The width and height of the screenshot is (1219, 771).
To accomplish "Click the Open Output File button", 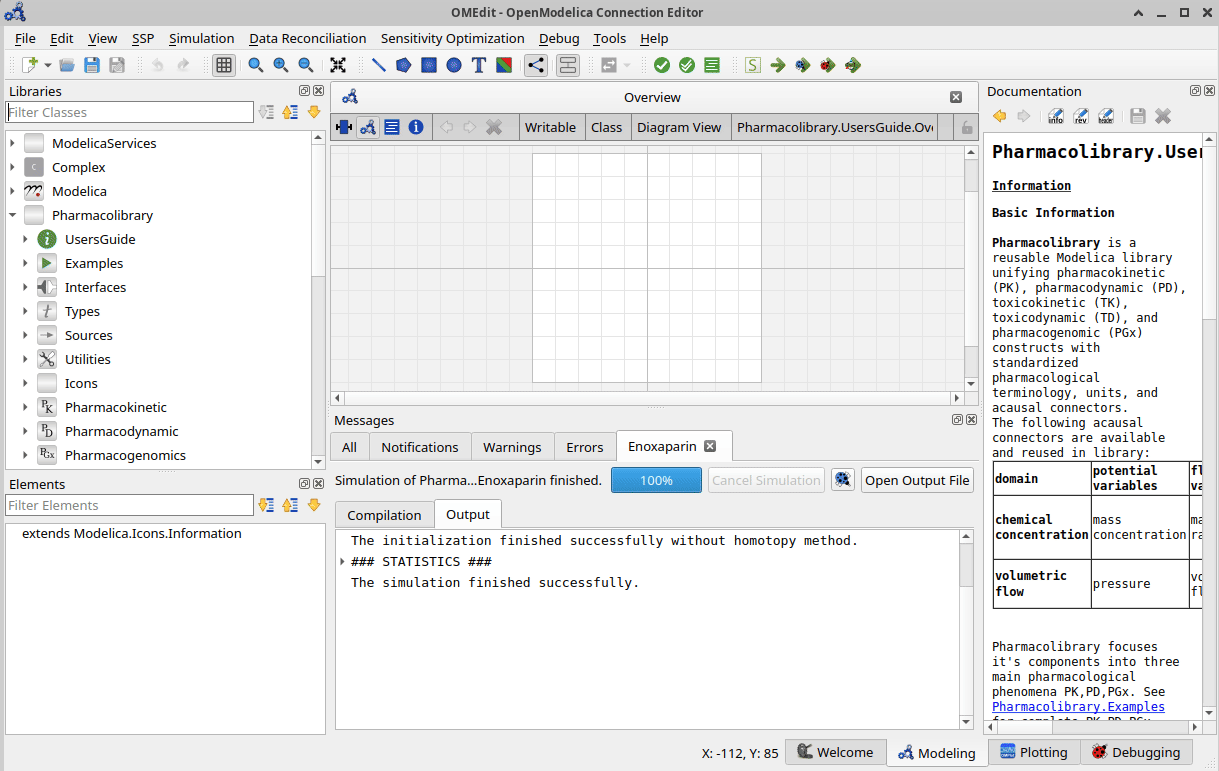I will click(x=917, y=480).
